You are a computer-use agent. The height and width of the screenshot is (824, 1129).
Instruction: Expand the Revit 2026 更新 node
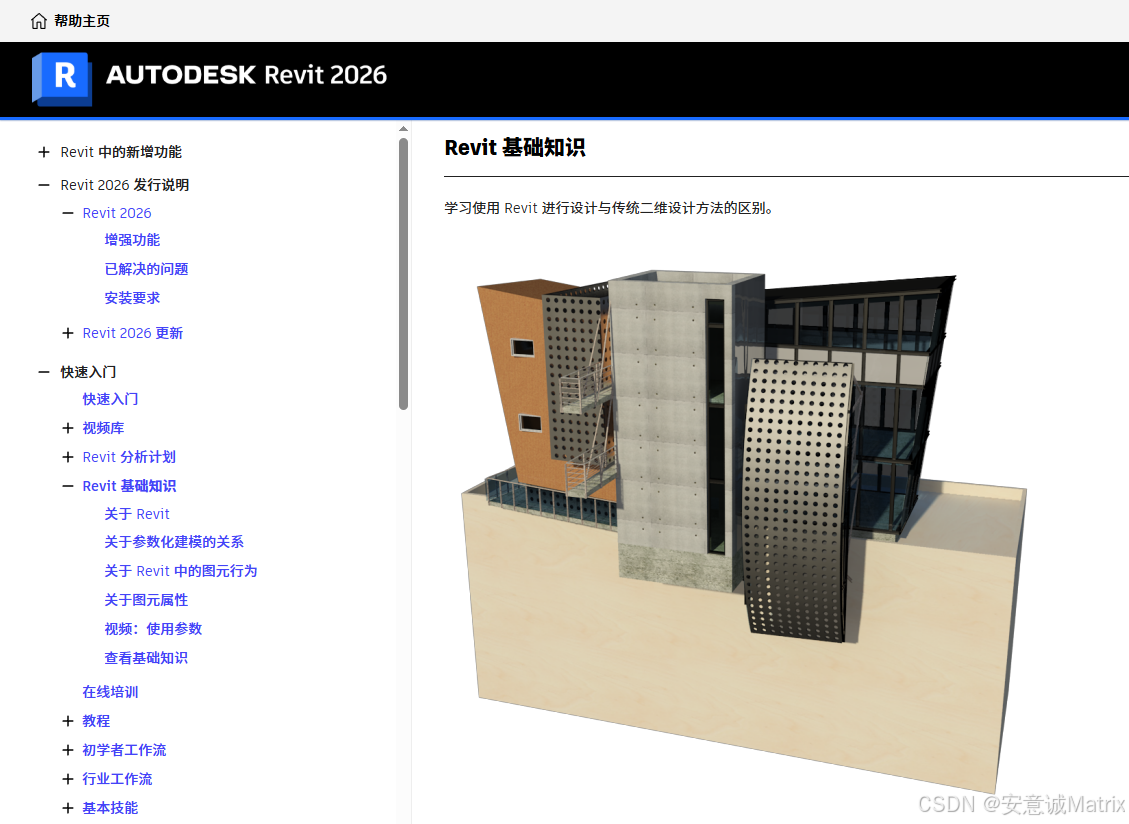[68, 333]
